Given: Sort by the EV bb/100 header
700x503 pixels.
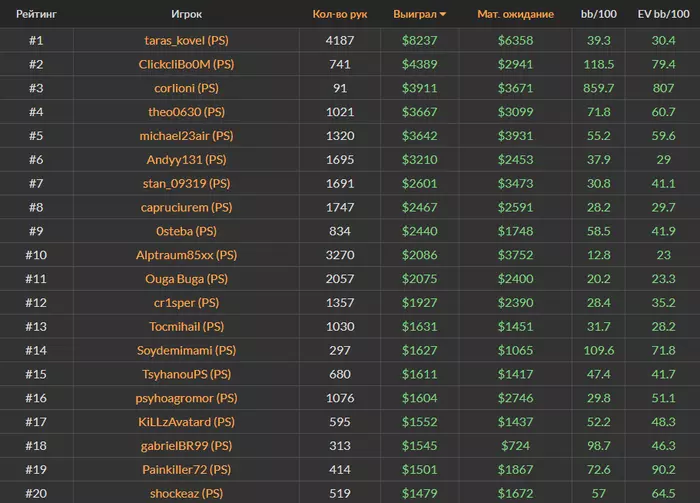Looking at the screenshot, I should 663,15.
